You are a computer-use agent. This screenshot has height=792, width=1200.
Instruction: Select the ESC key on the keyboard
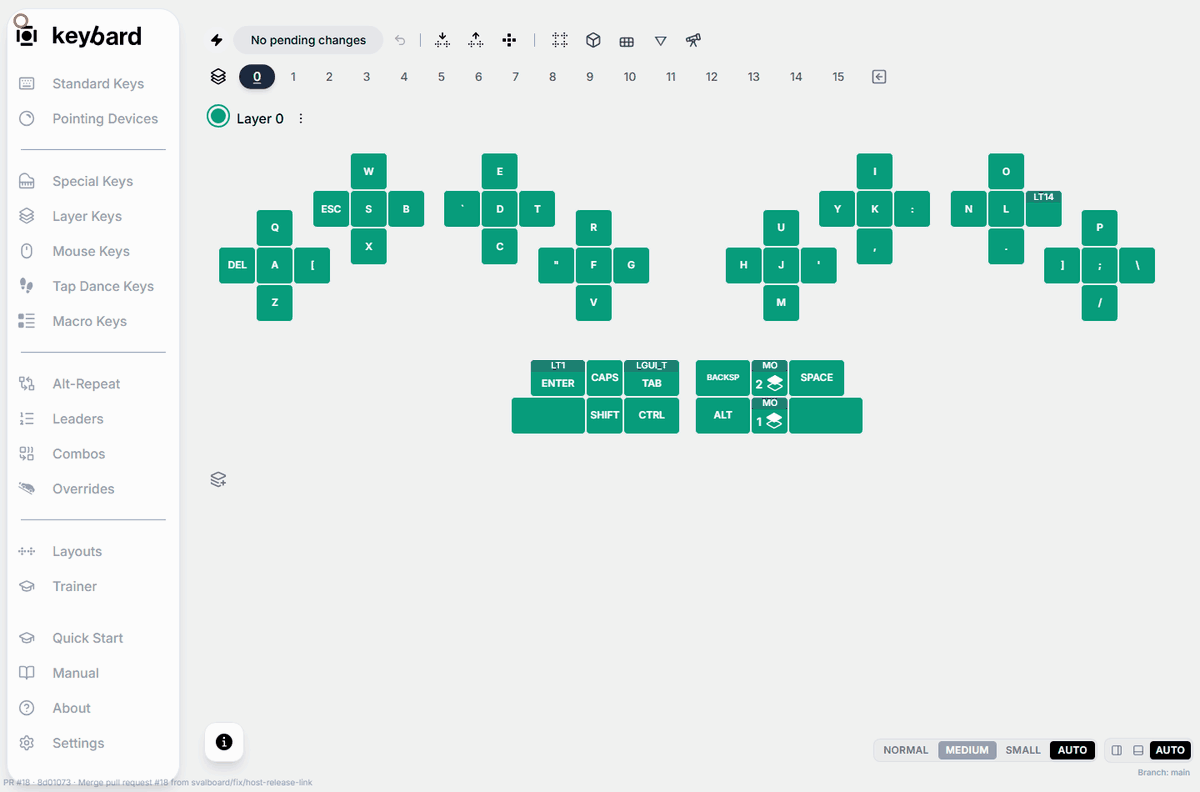[331, 209]
